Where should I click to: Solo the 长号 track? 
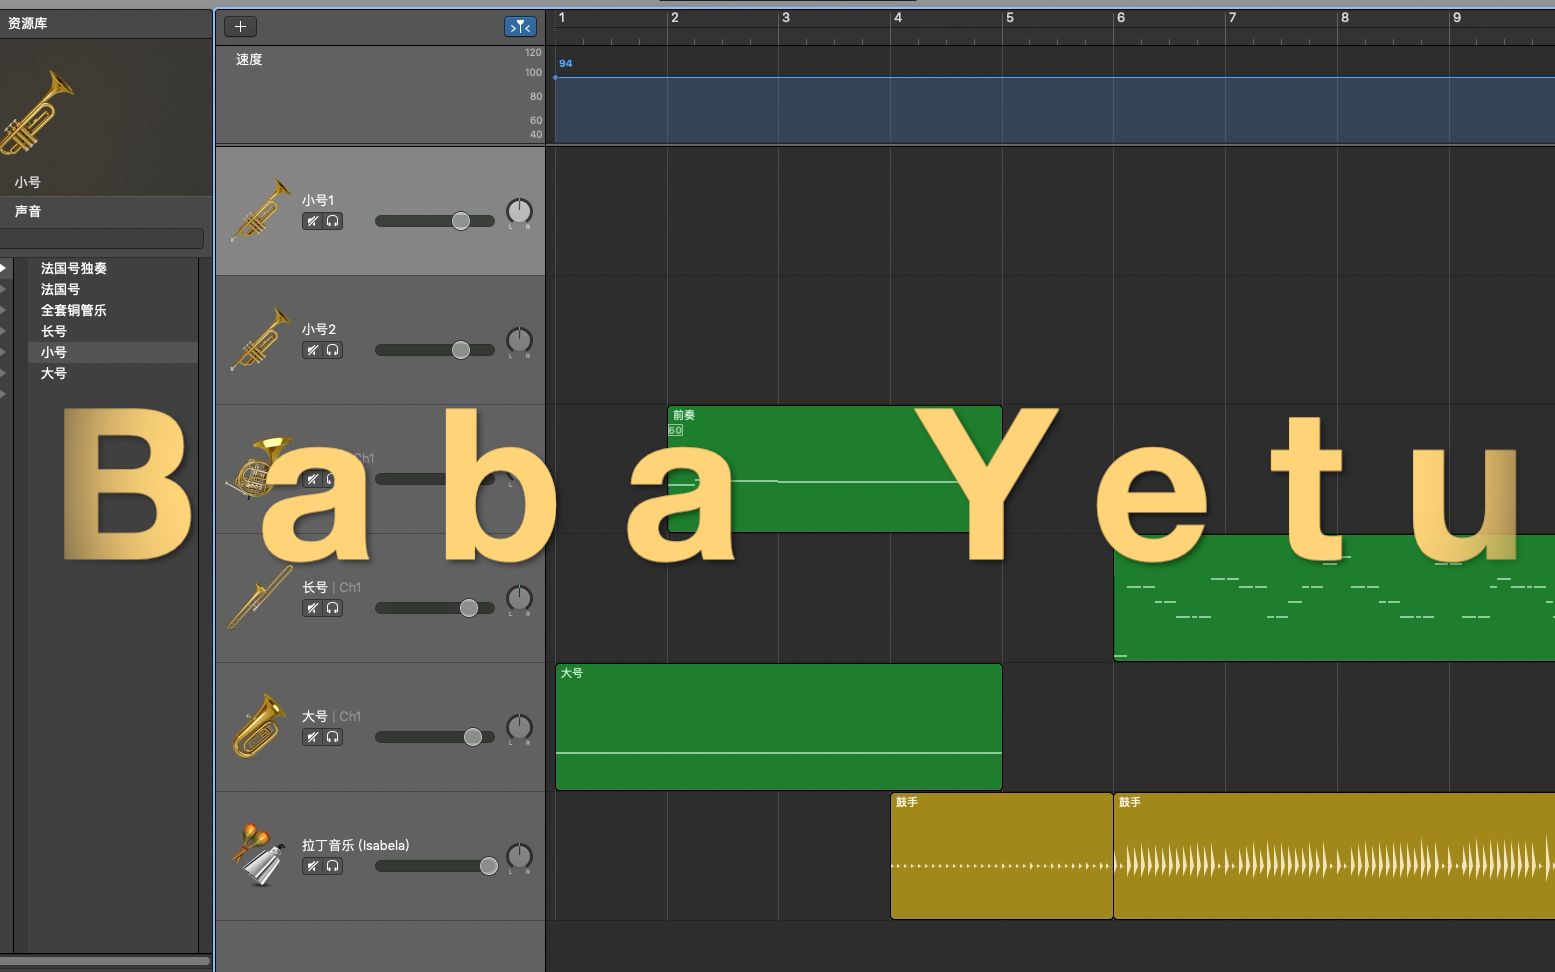pyautogui.click(x=332, y=608)
